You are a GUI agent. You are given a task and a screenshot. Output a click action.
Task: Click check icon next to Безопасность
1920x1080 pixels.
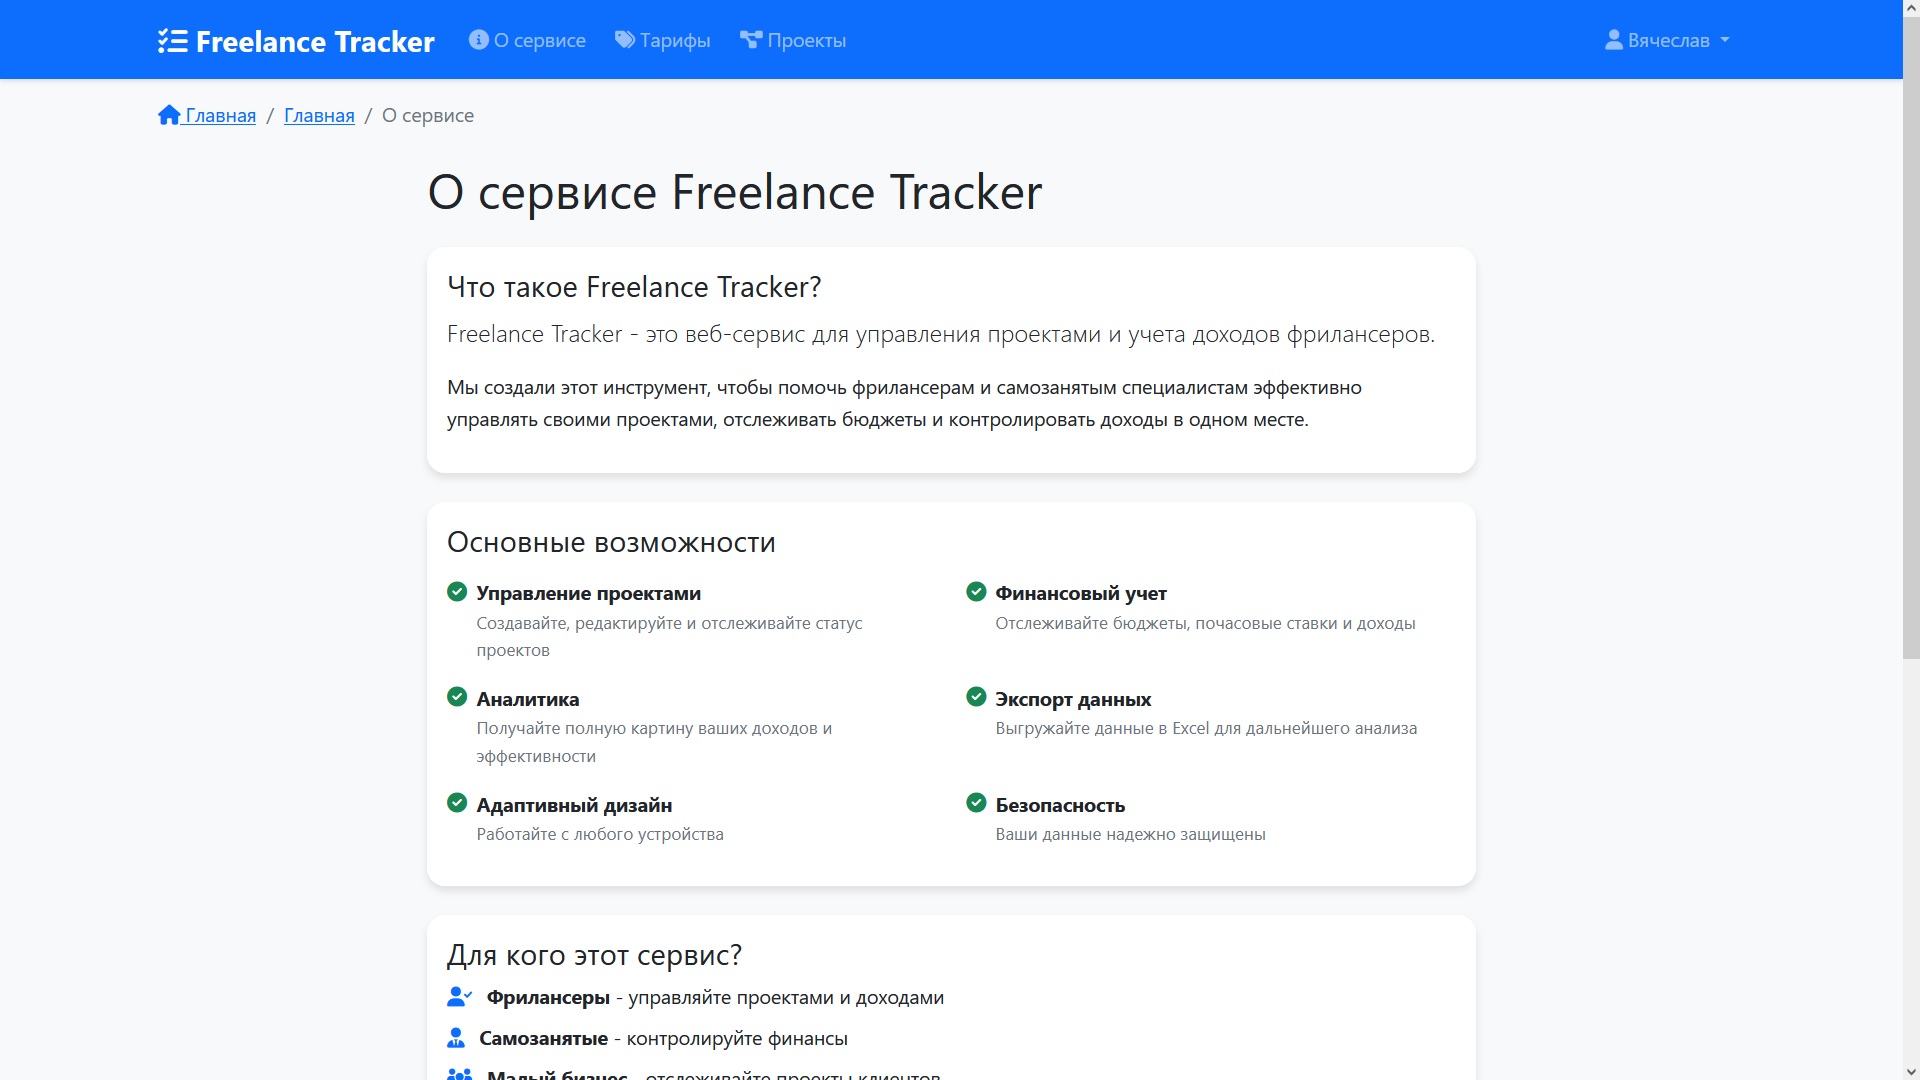[976, 803]
